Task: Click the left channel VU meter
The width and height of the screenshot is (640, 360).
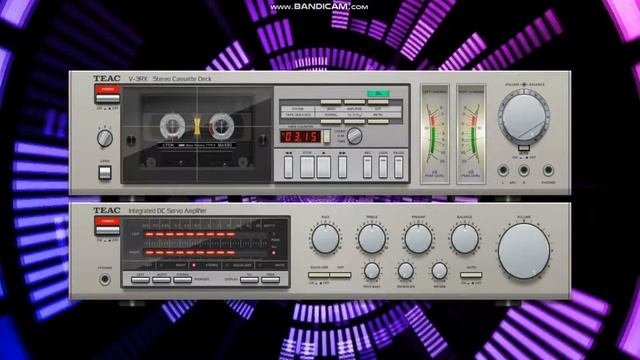Action: 435,134
